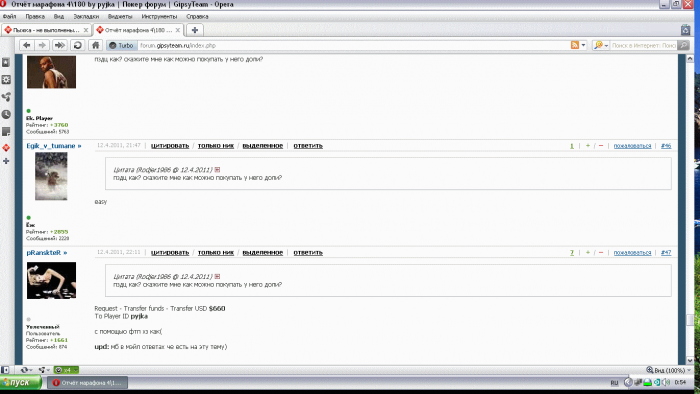Close the 'Отчёт марафона 4\180' tab
Screen dimensions: 700x394
(x=178, y=30)
